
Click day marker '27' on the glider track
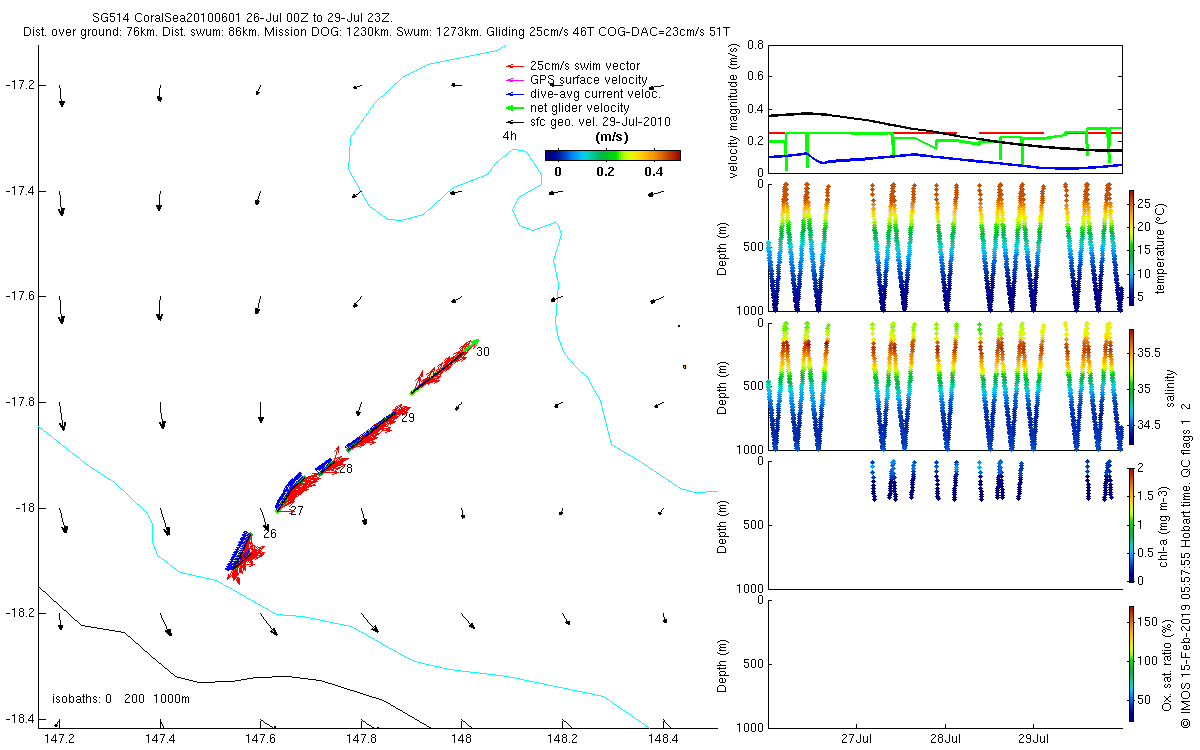click(297, 510)
